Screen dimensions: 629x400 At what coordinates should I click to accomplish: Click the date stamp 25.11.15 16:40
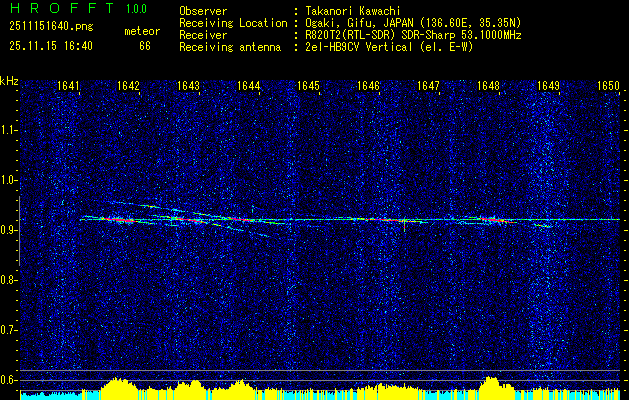coord(49,46)
